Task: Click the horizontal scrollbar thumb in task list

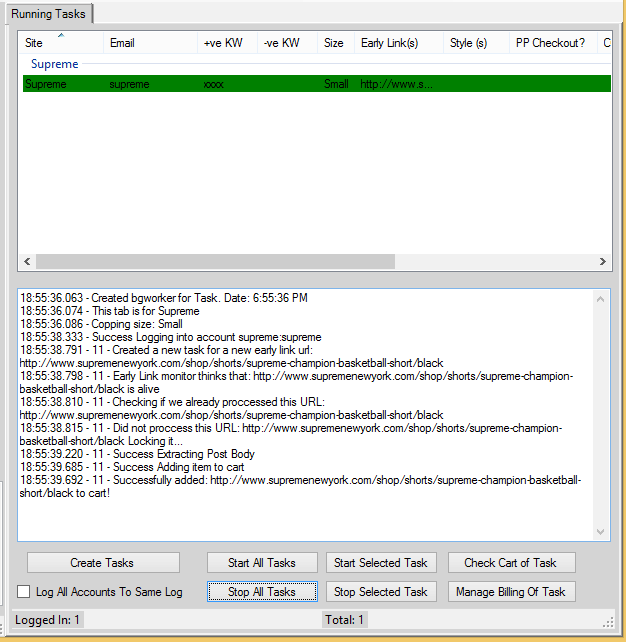Action: (215, 261)
